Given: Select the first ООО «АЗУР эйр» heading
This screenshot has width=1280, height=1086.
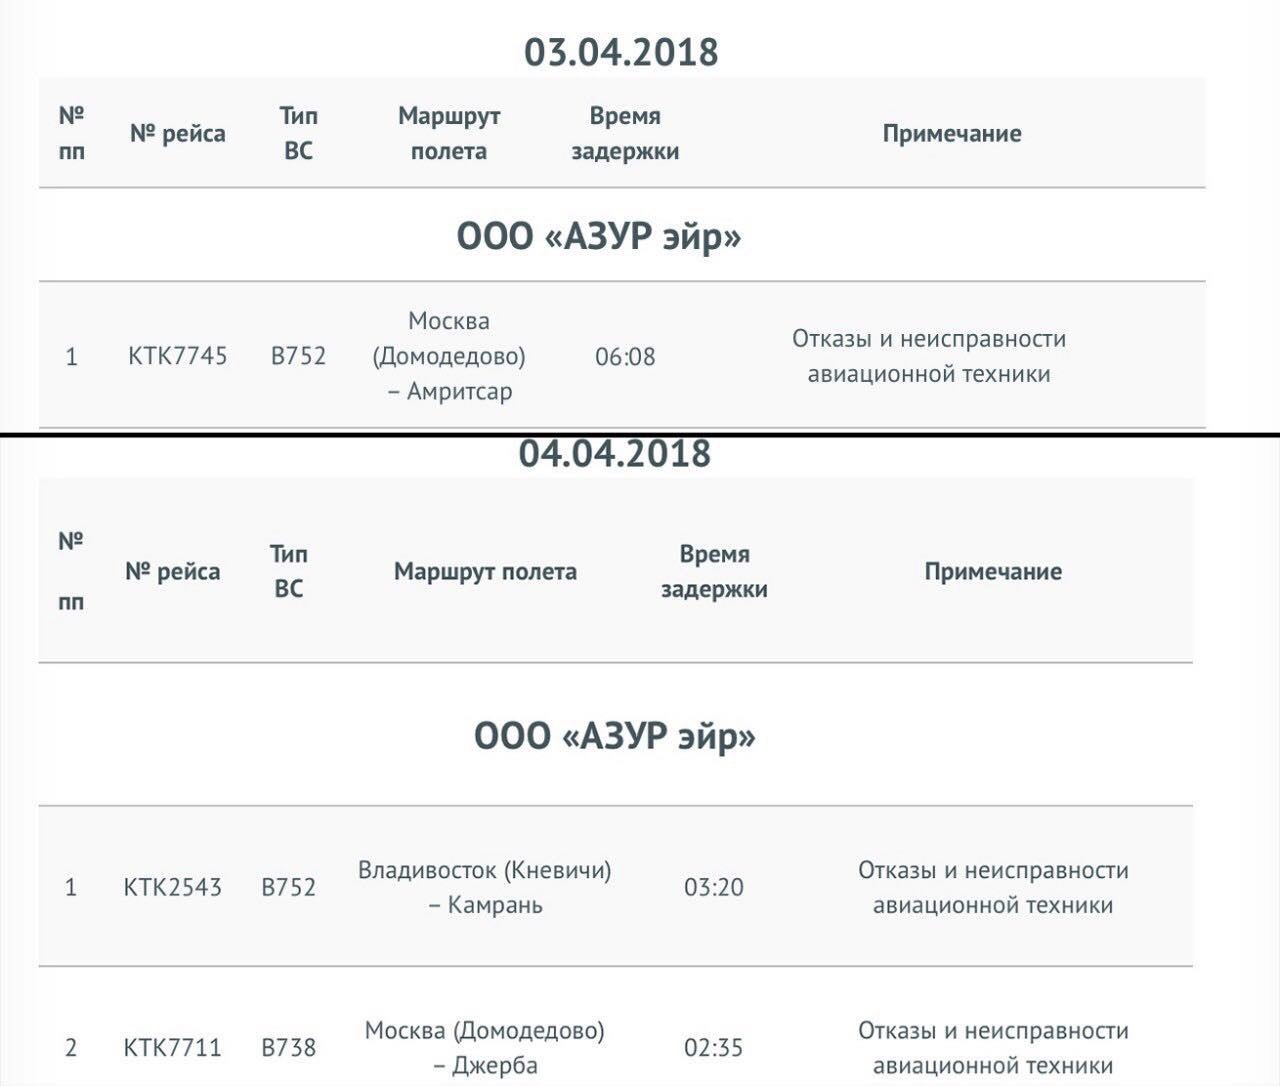Looking at the screenshot, I should tap(599, 237).
